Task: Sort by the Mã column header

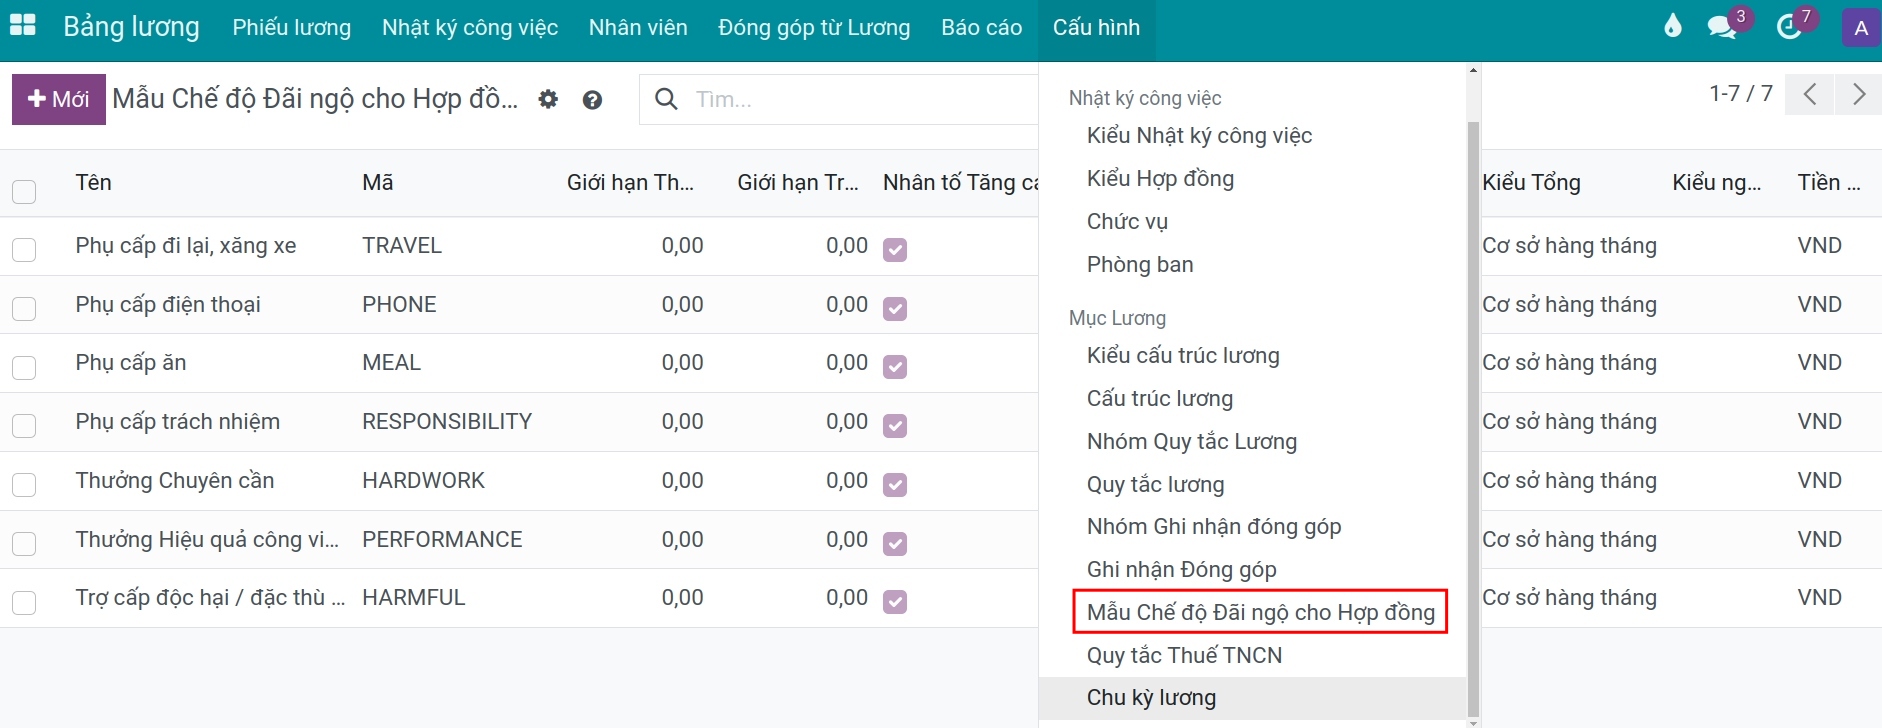Action: (377, 183)
